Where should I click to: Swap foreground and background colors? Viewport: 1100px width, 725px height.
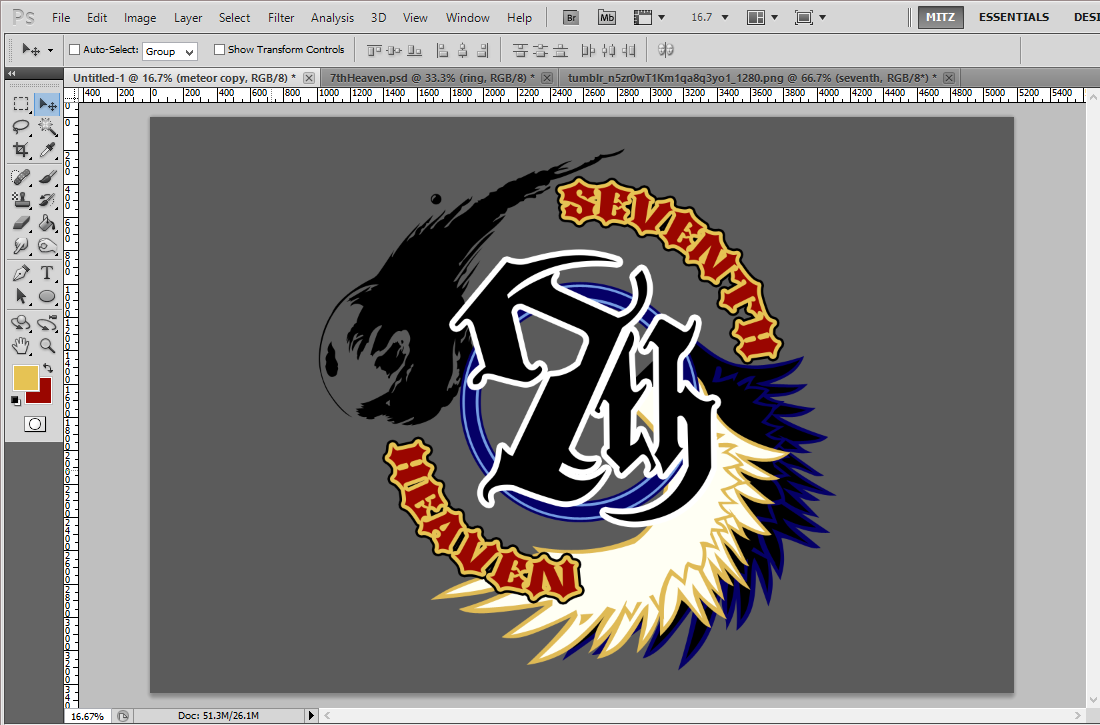click(48, 368)
